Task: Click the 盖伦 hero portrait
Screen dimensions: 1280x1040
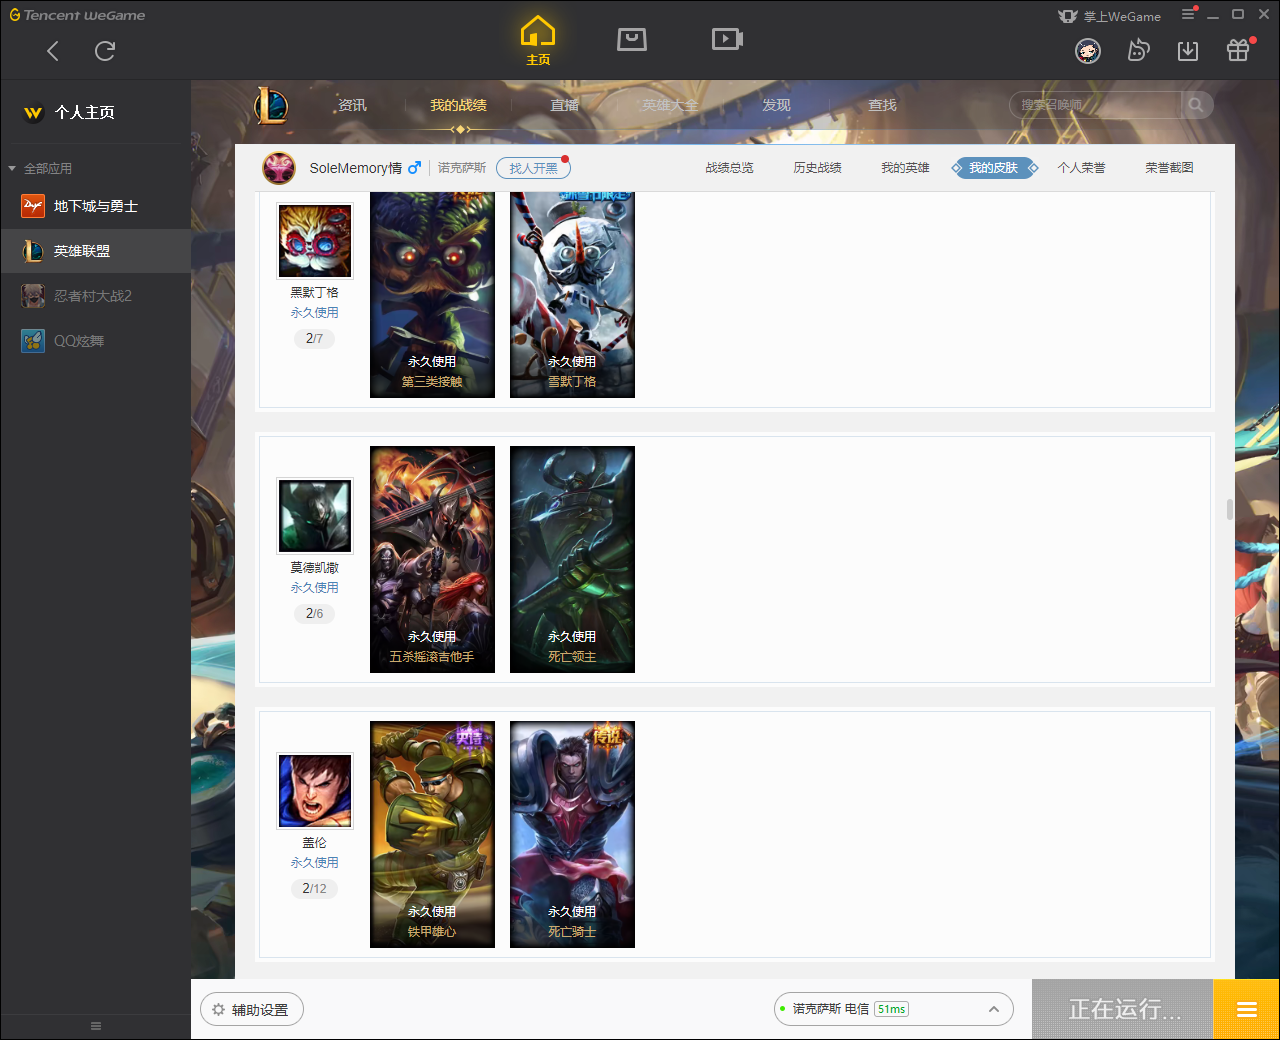Action: (x=315, y=791)
